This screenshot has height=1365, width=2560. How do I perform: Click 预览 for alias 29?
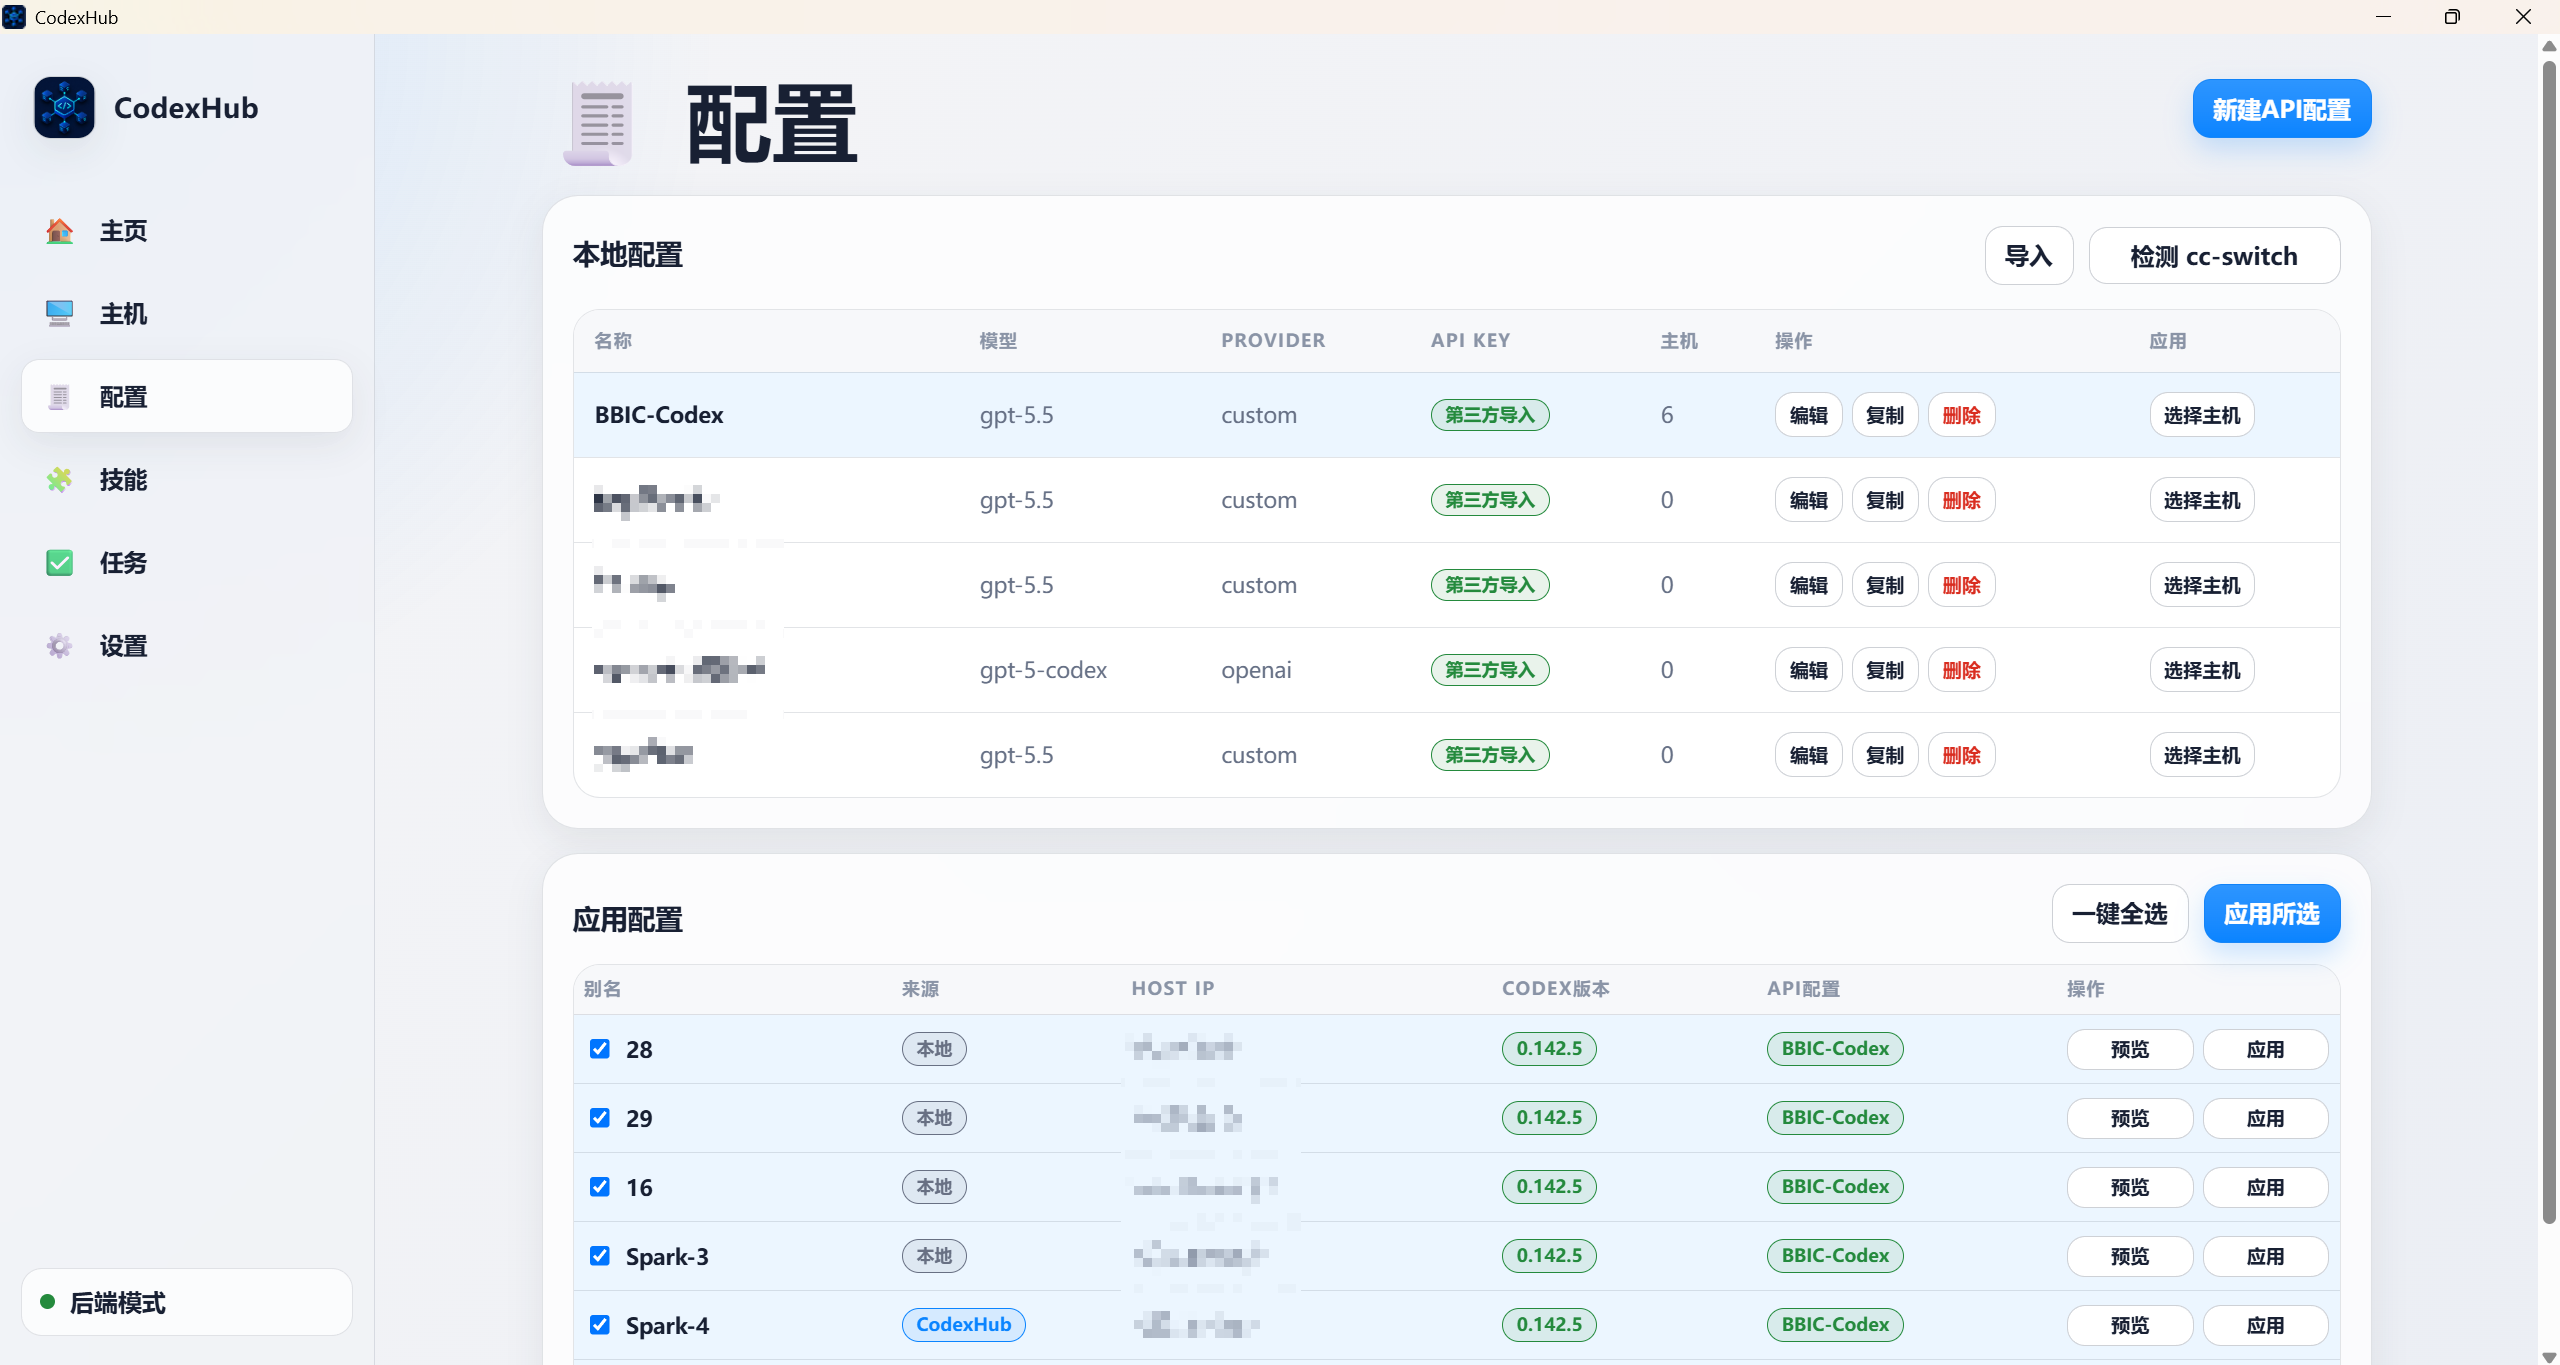[x=2130, y=1118]
